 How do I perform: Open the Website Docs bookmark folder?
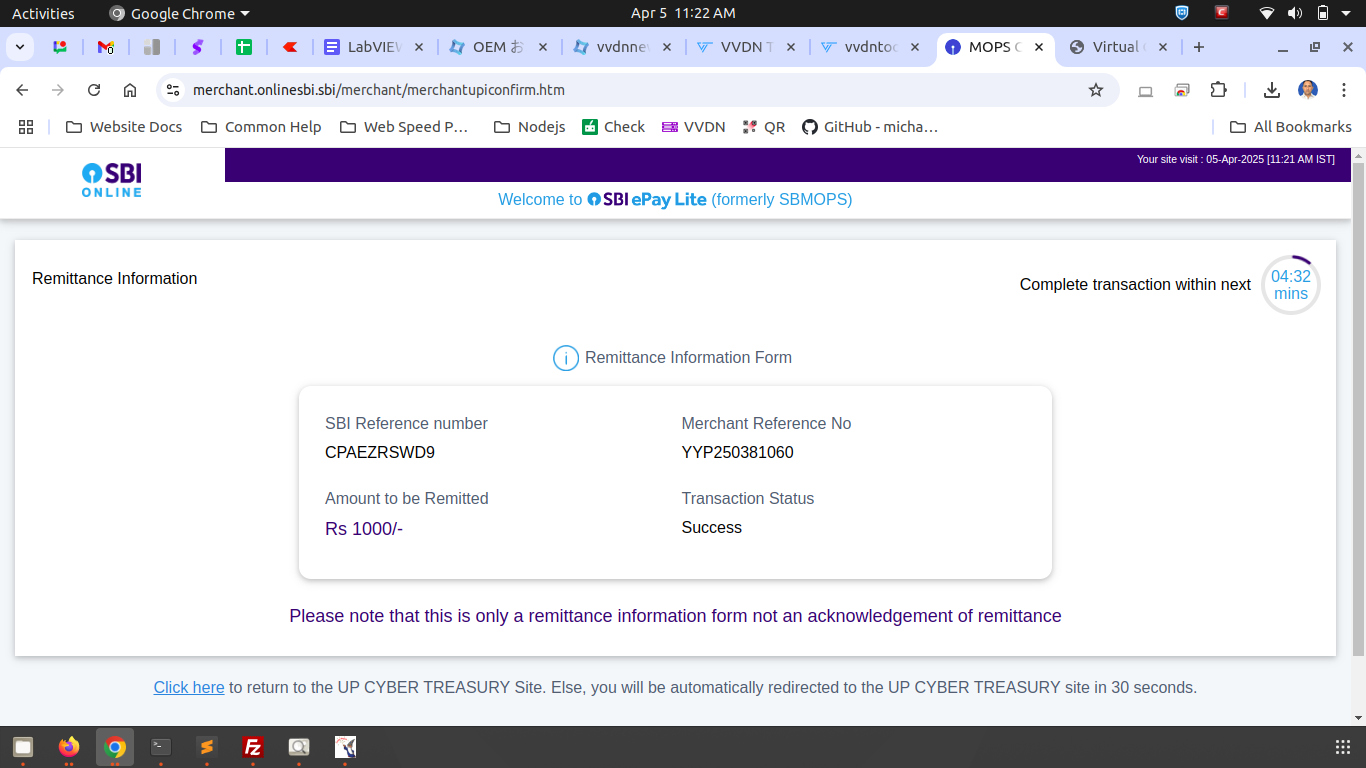click(124, 127)
